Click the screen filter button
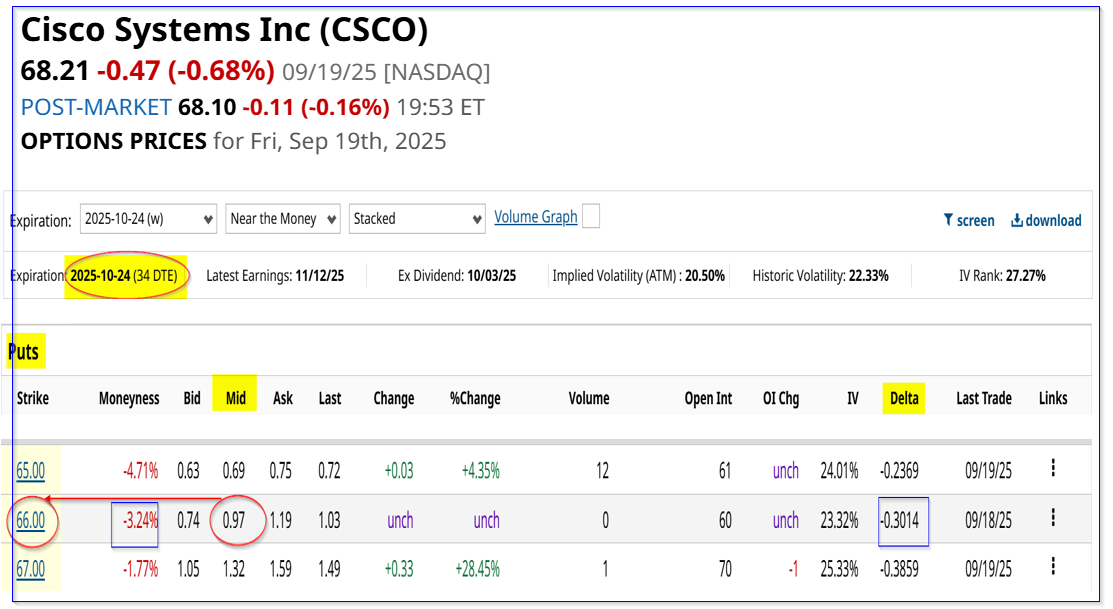The image size is (1113, 609). (x=969, y=221)
